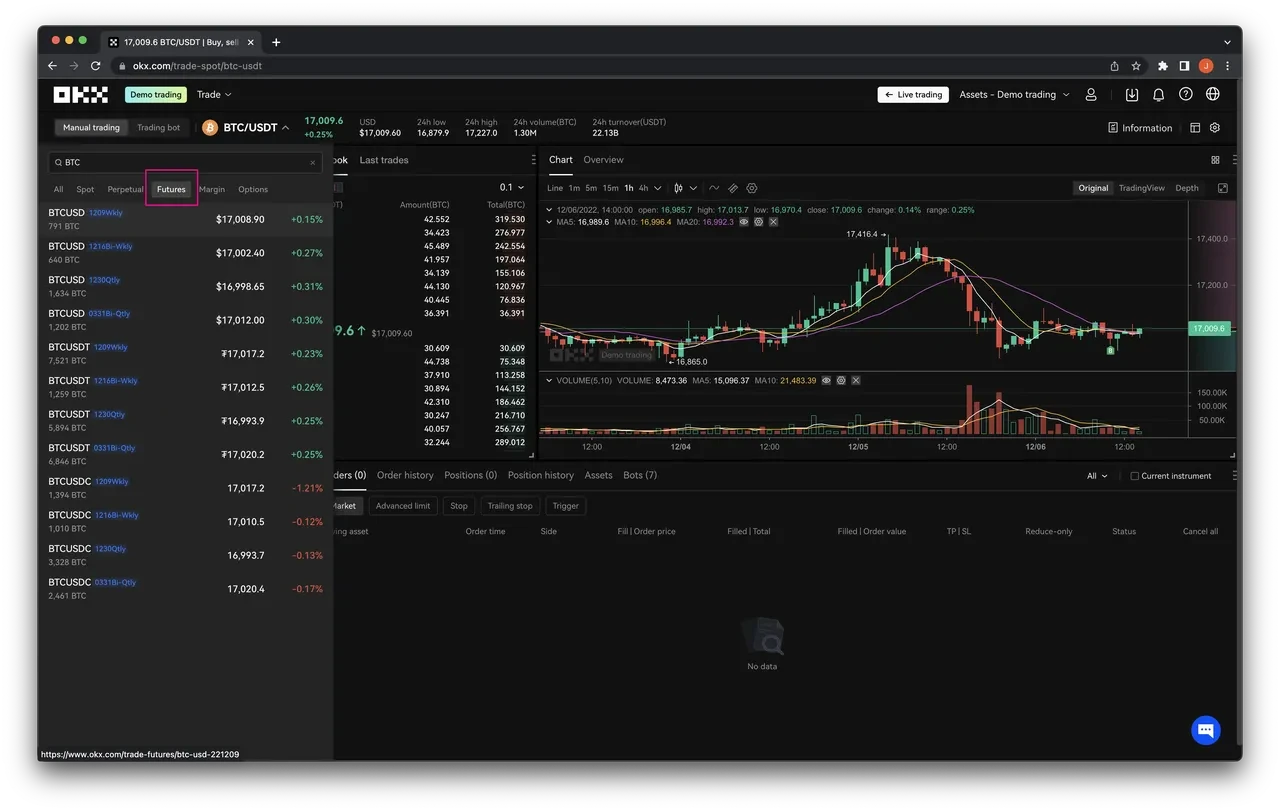This screenshot has width=1280, height=811.
Task: Open the Last trades tab
Action: coord(384,160)
